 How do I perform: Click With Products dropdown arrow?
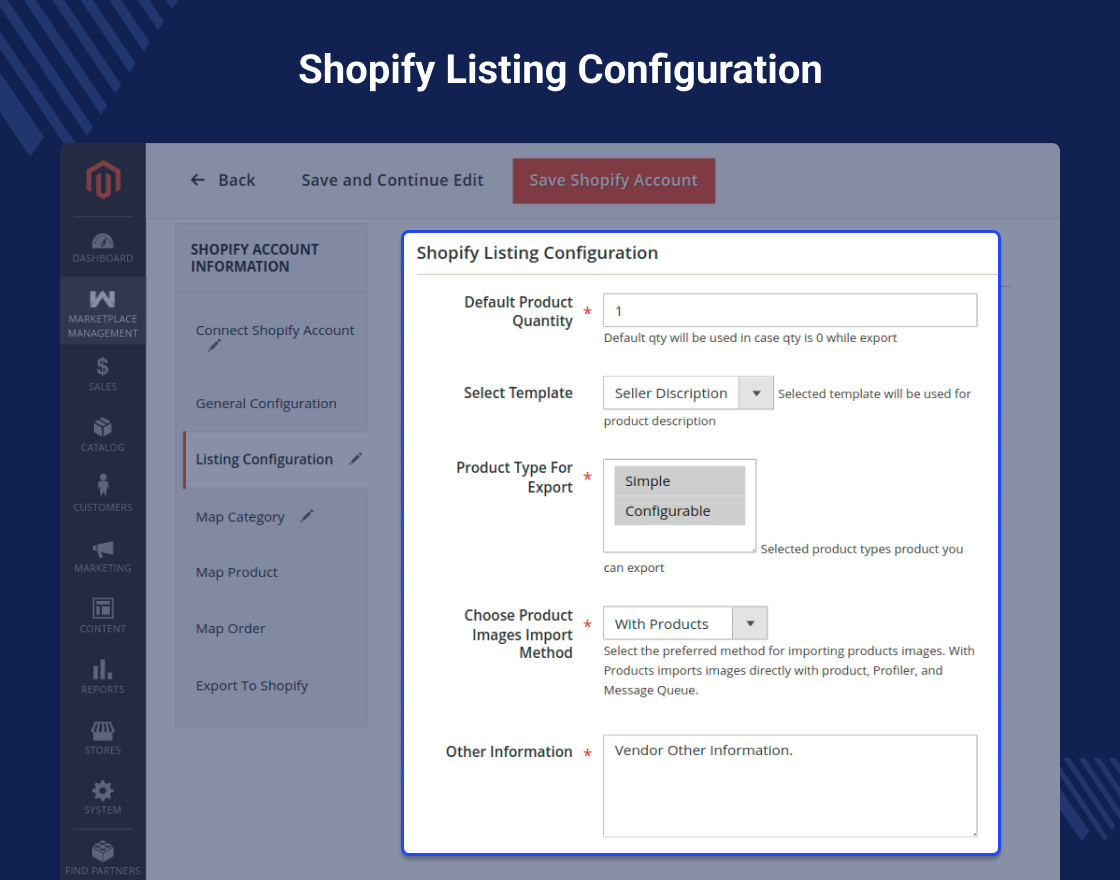(750, 623)
